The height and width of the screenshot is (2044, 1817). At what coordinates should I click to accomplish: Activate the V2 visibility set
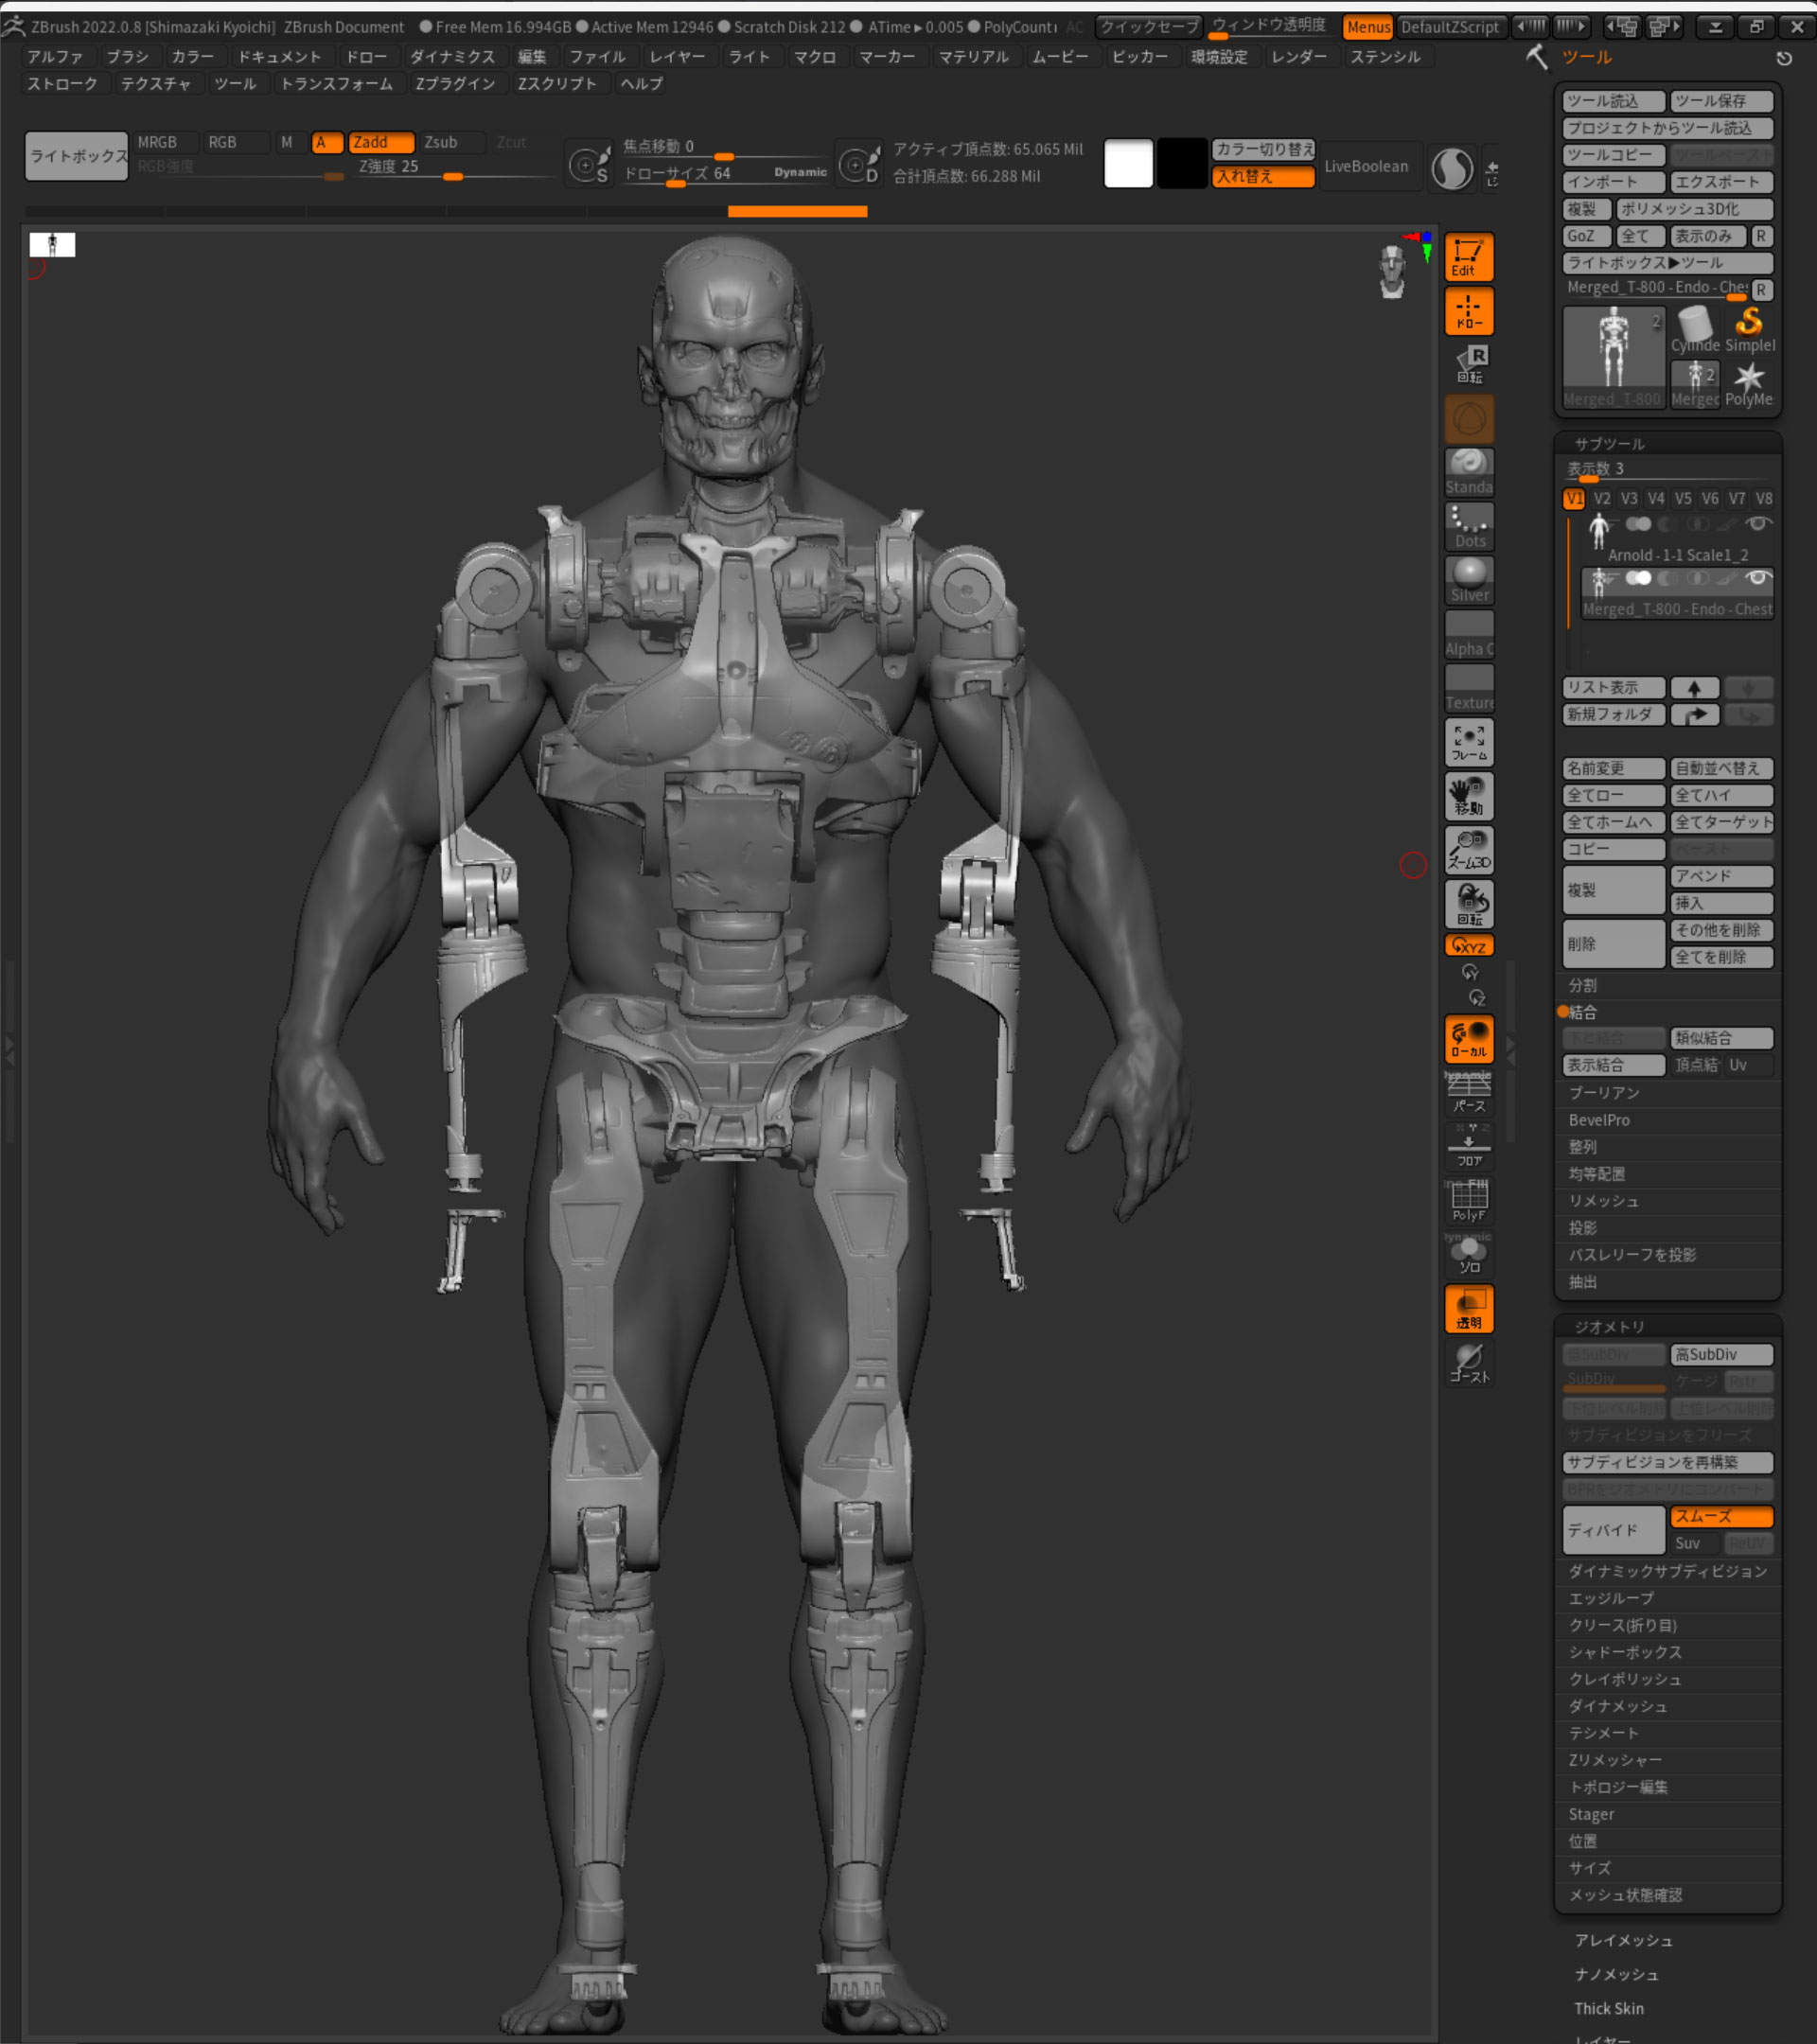1602,498
